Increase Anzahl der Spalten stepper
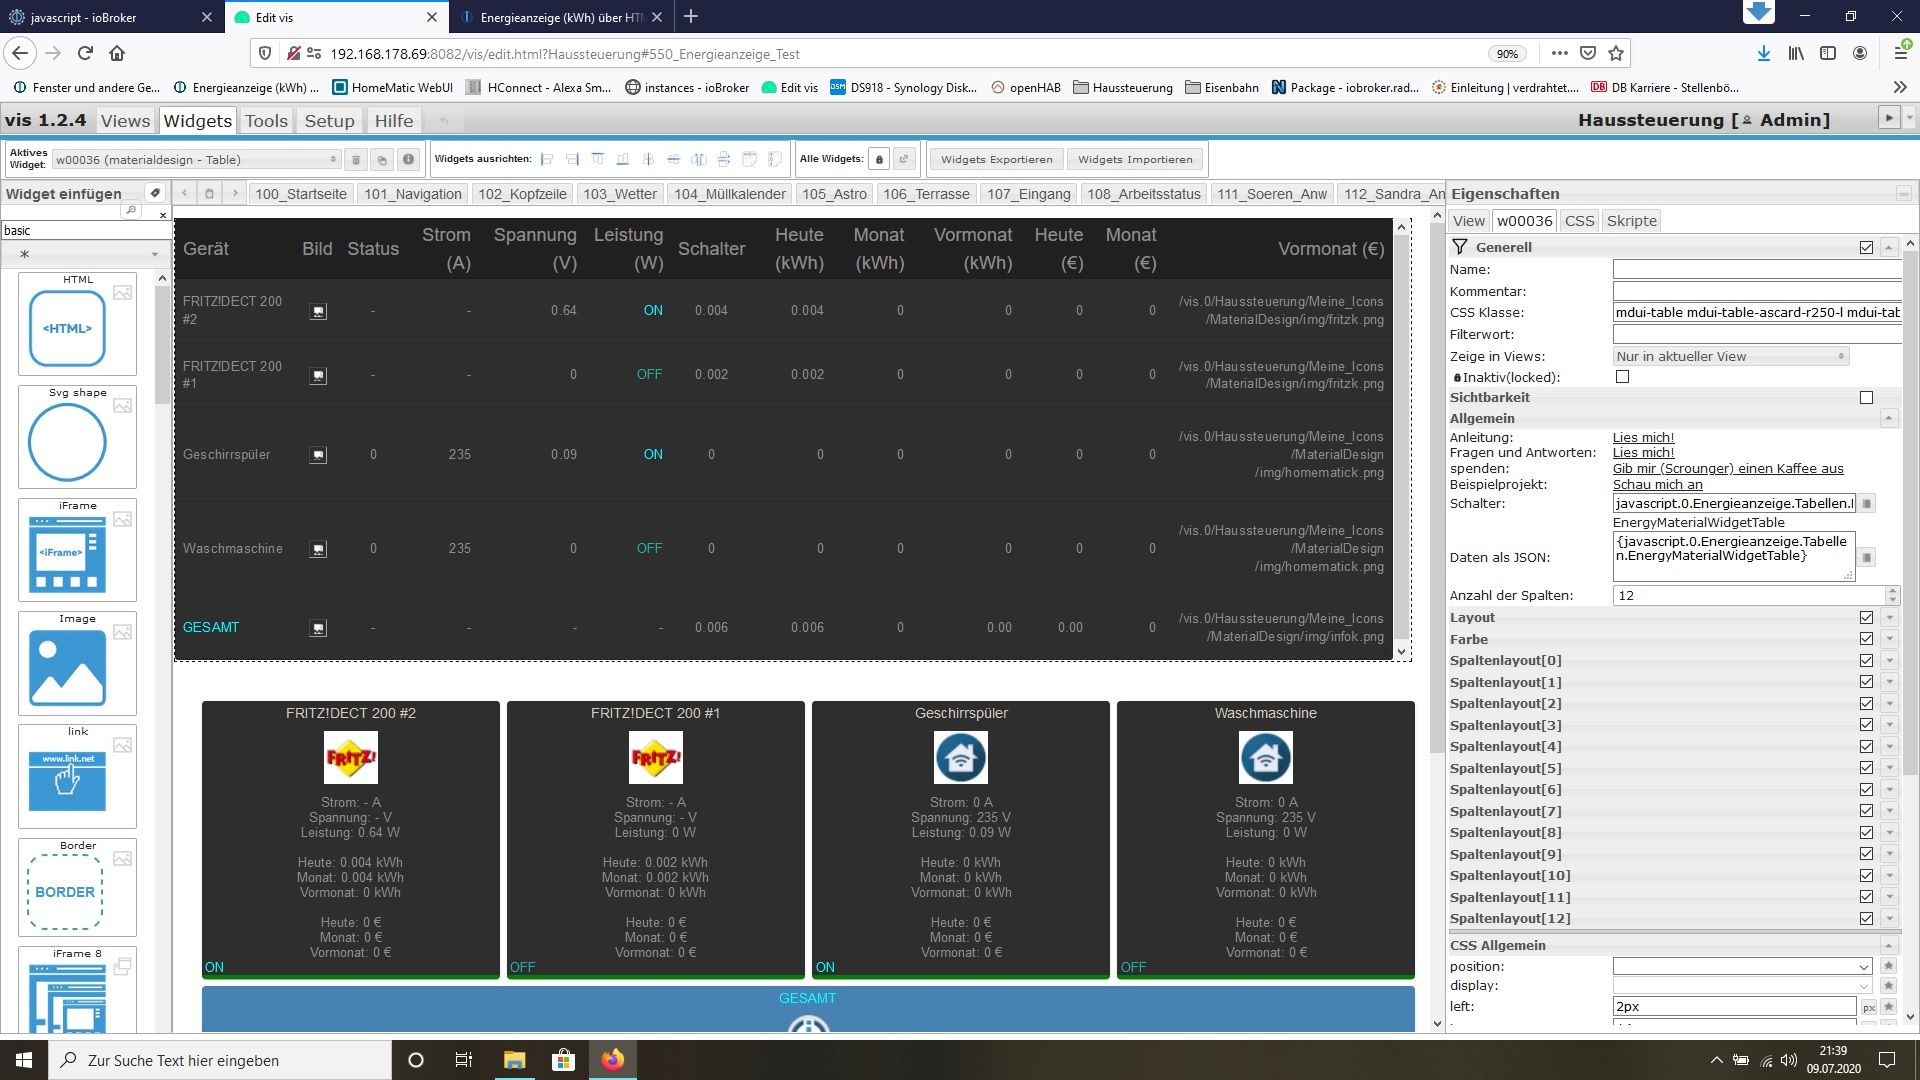Viewport: 1920px width, 1080px height. pyautogui.click(x=1892, y=590)
